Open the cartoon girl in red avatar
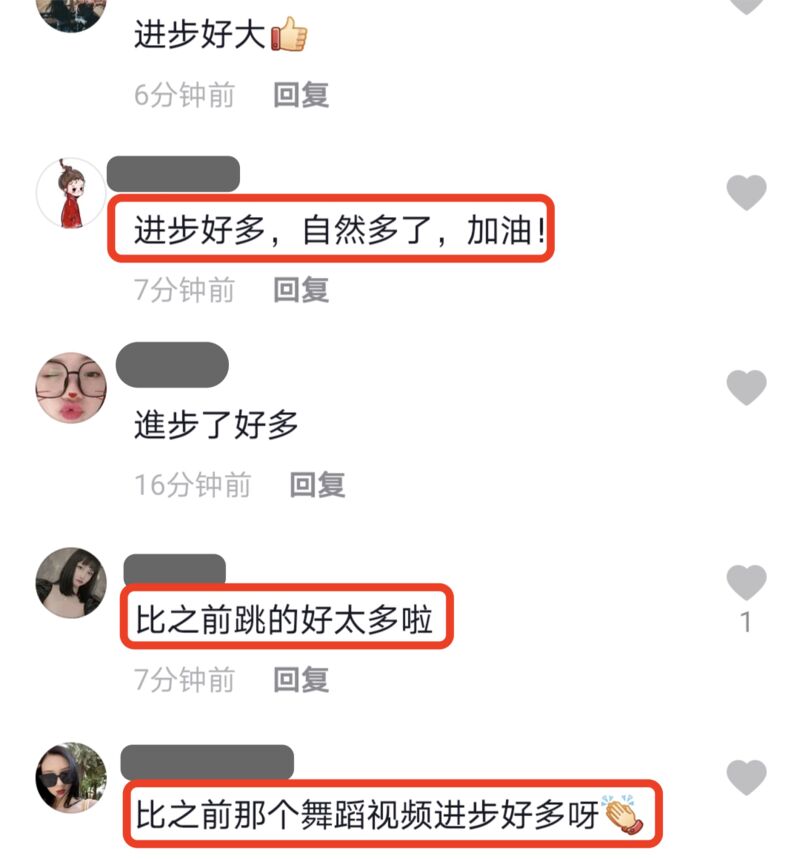The width and height of the screenshot is (800, 859). tap(71, 193)
